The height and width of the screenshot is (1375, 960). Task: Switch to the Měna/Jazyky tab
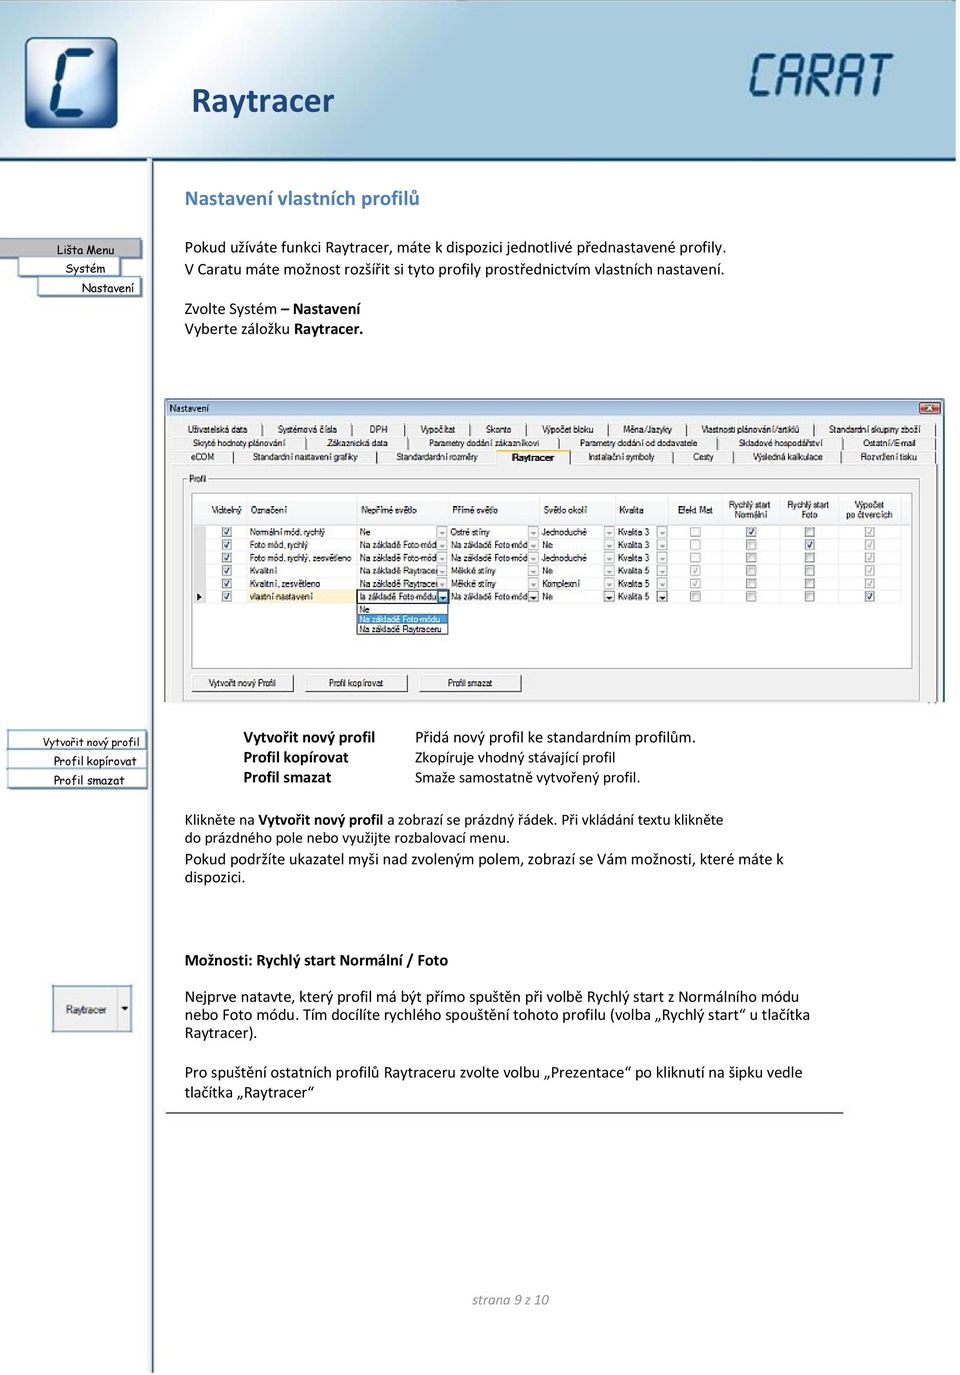[647, 429]
